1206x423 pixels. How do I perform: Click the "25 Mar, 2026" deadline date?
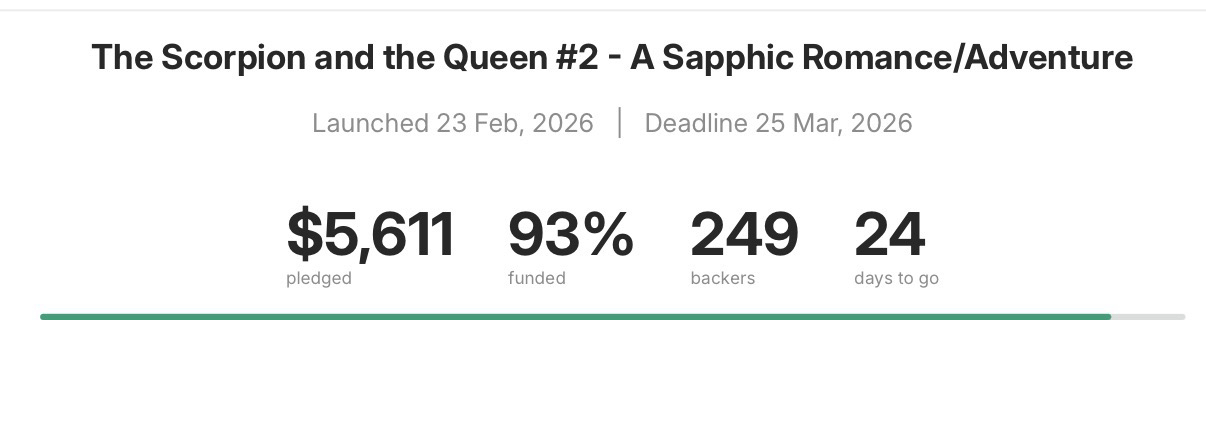tap(834, 123)
